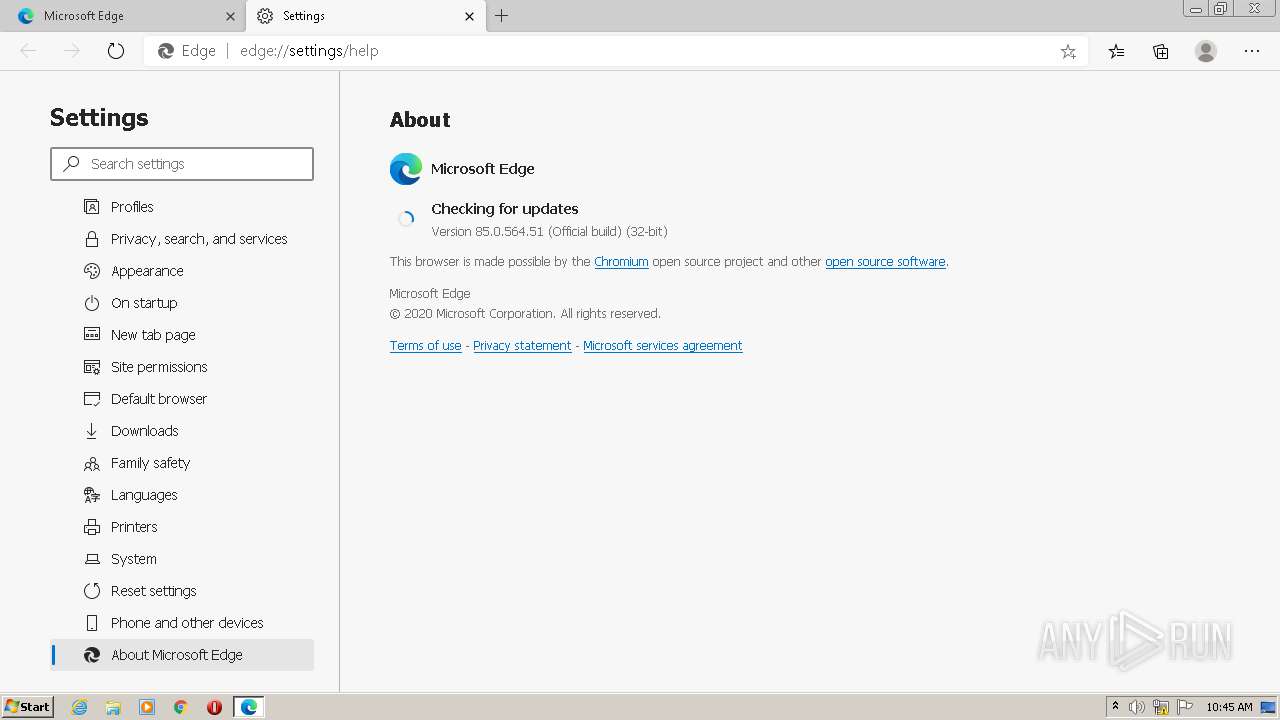Open Windows Media Player in taskbar
Viewport: 1280px width, 720px height.
[x=147, y=707]
